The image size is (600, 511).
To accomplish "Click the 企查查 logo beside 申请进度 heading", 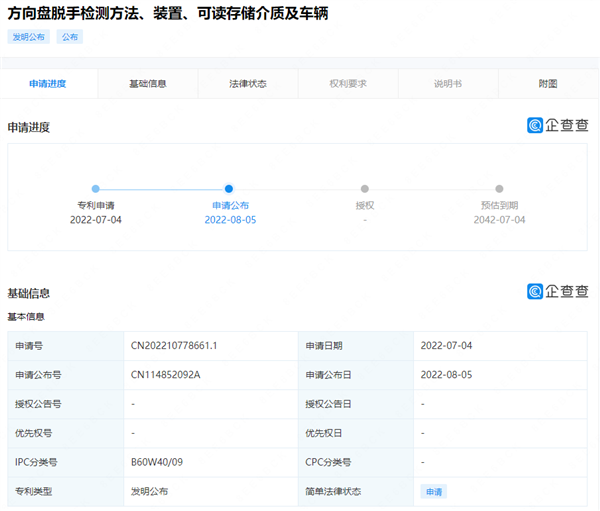I will 558,125.
